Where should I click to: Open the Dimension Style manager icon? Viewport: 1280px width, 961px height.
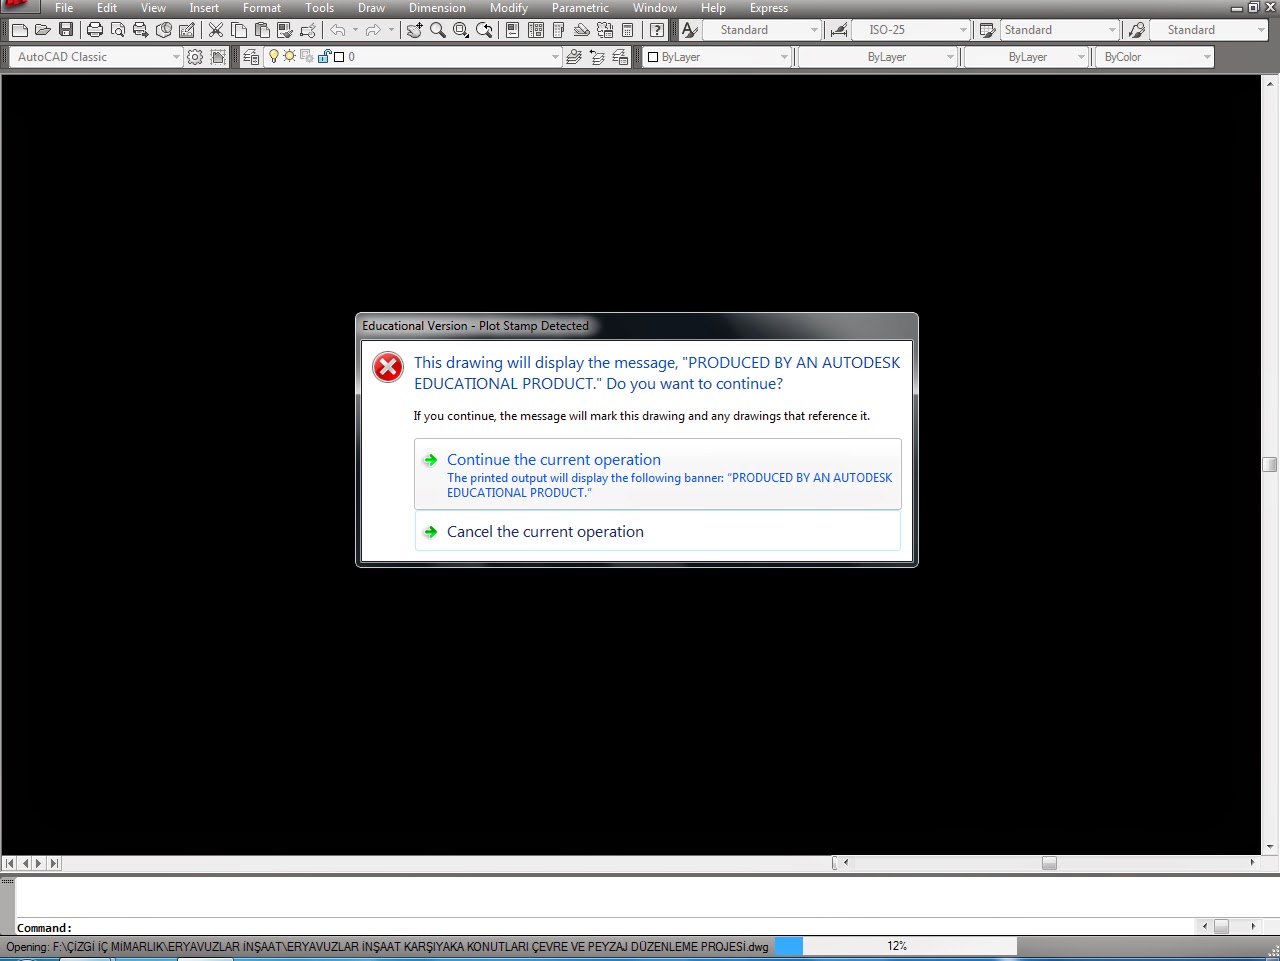(x=838, y=30)
